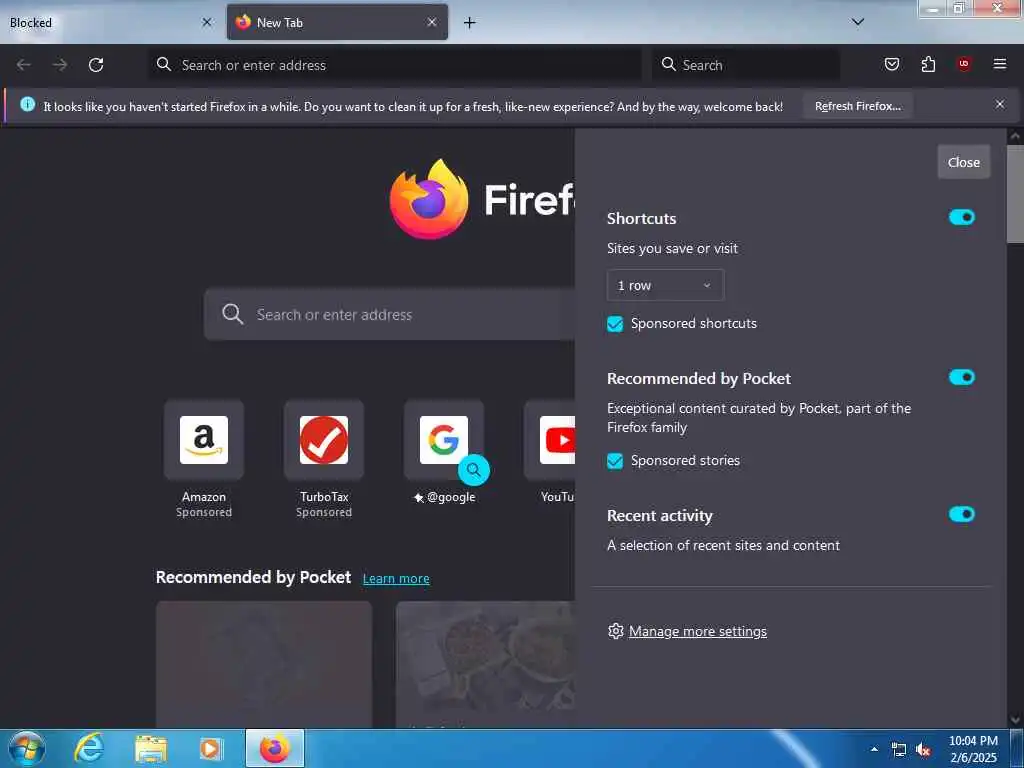Turn off the Shortcuts toggle
The width and height of the screenshot is (1024, 768).
[961, 217]
